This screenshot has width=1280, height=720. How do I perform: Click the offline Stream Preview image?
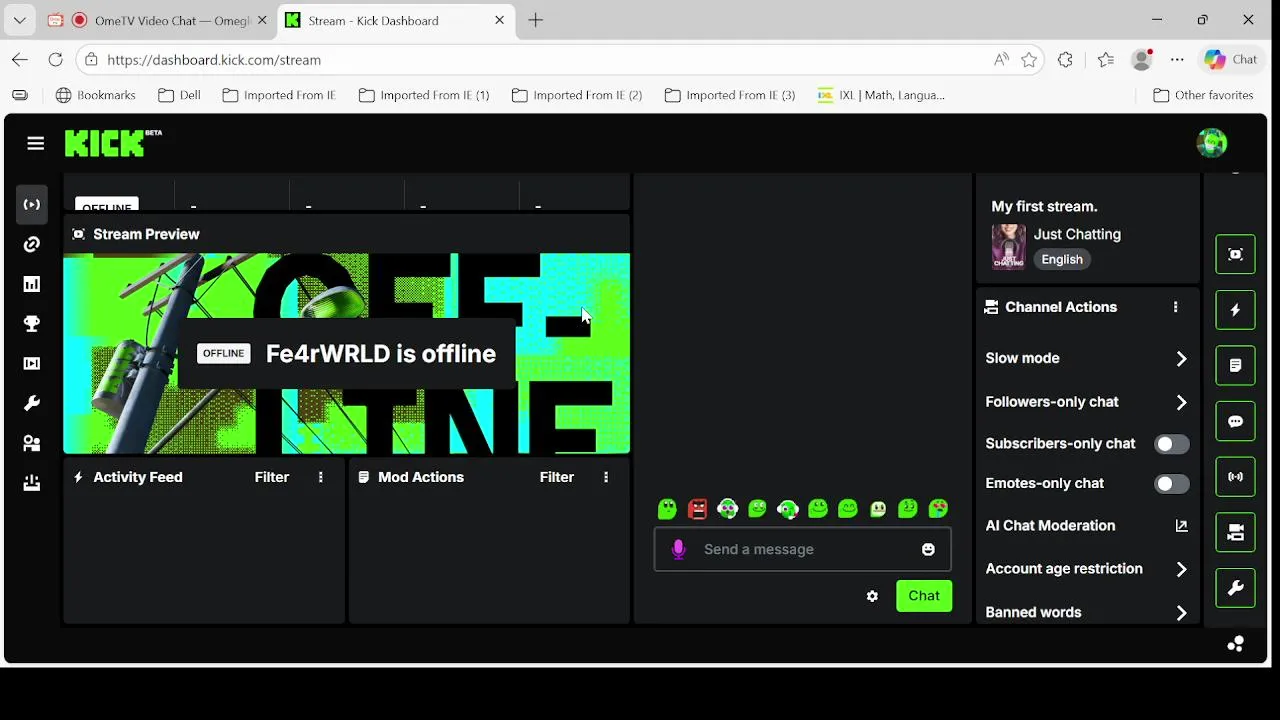[347, 353]
